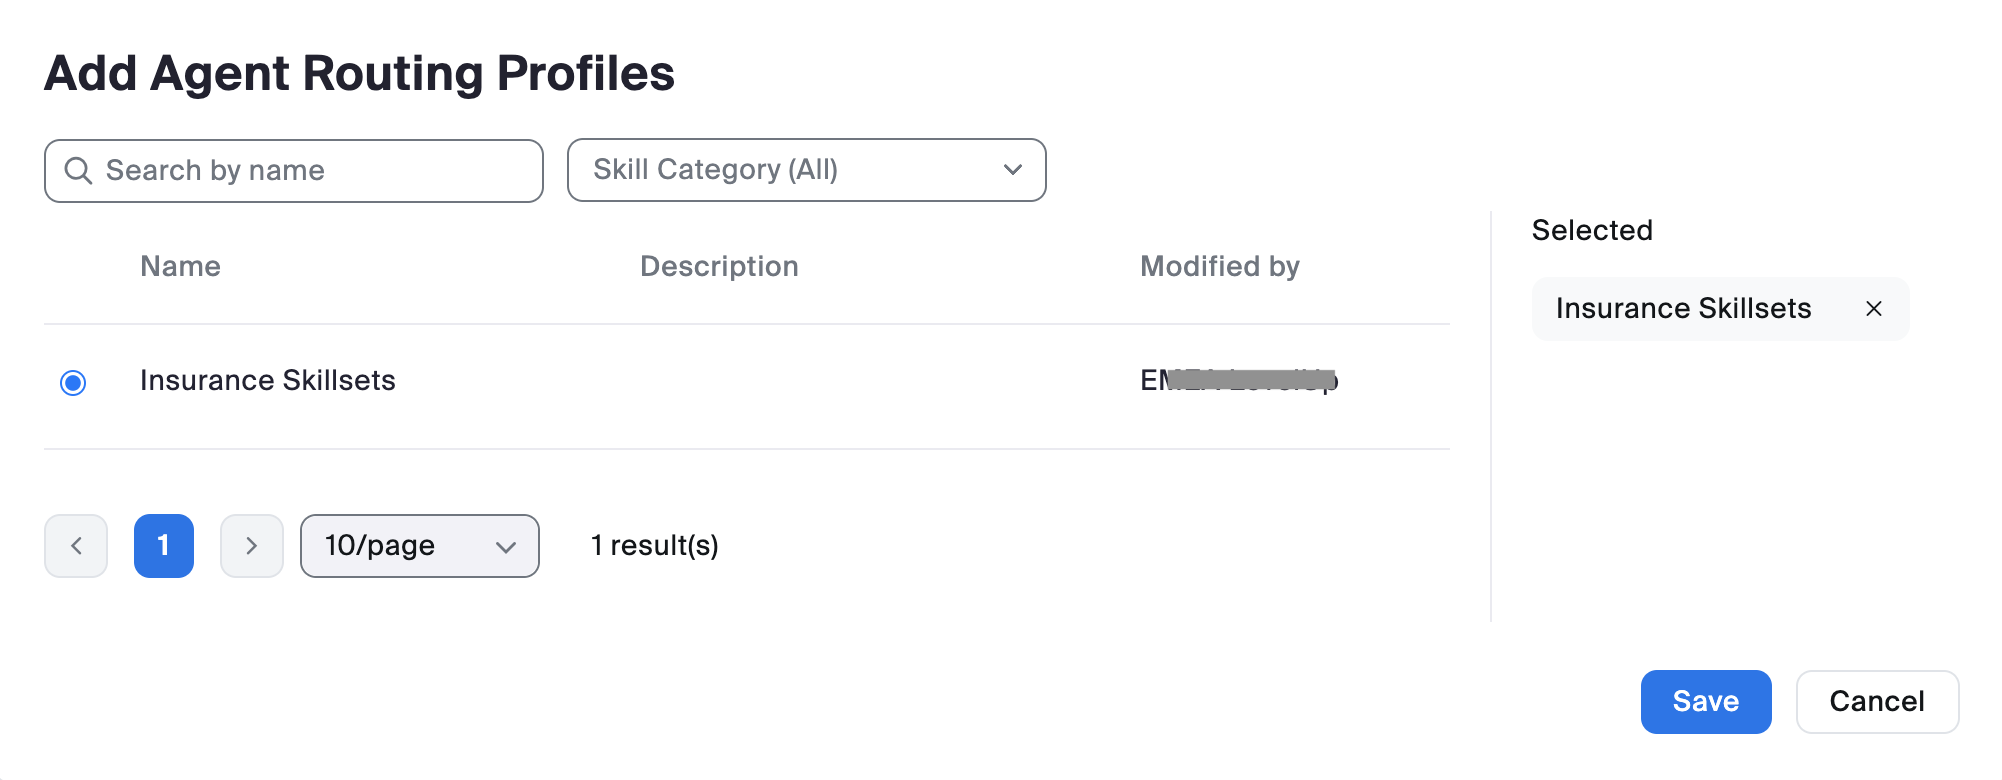Click page number 1 in pagination
This screenshot has width=2002, height=780.
coord(164,546)
